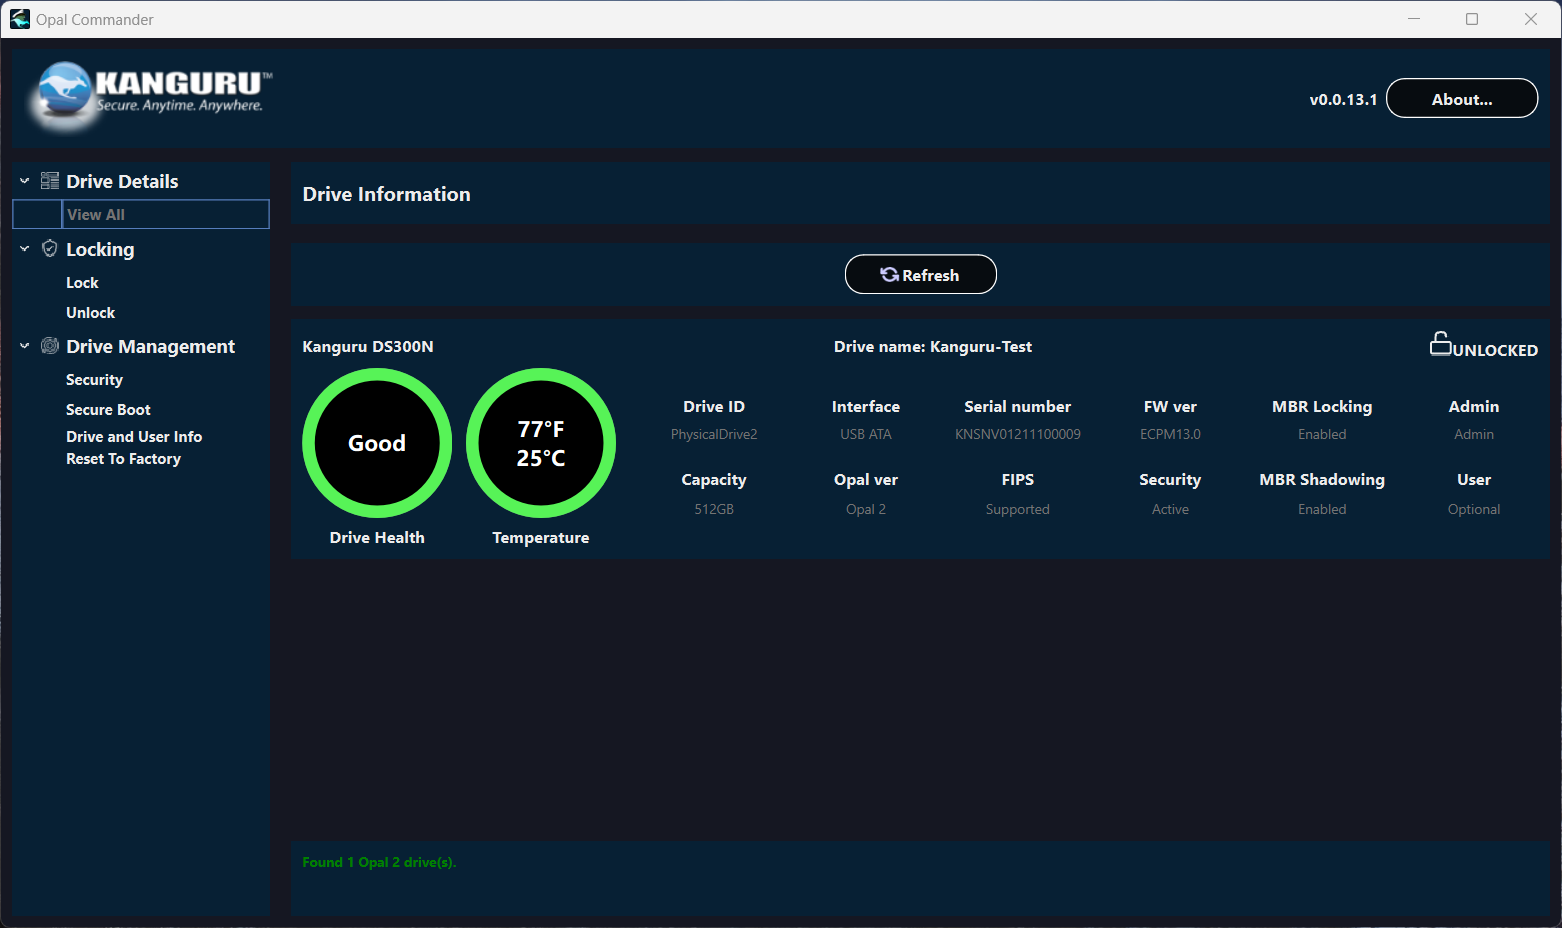
Task: Click the Admin column header
Action: (1474, 407)
